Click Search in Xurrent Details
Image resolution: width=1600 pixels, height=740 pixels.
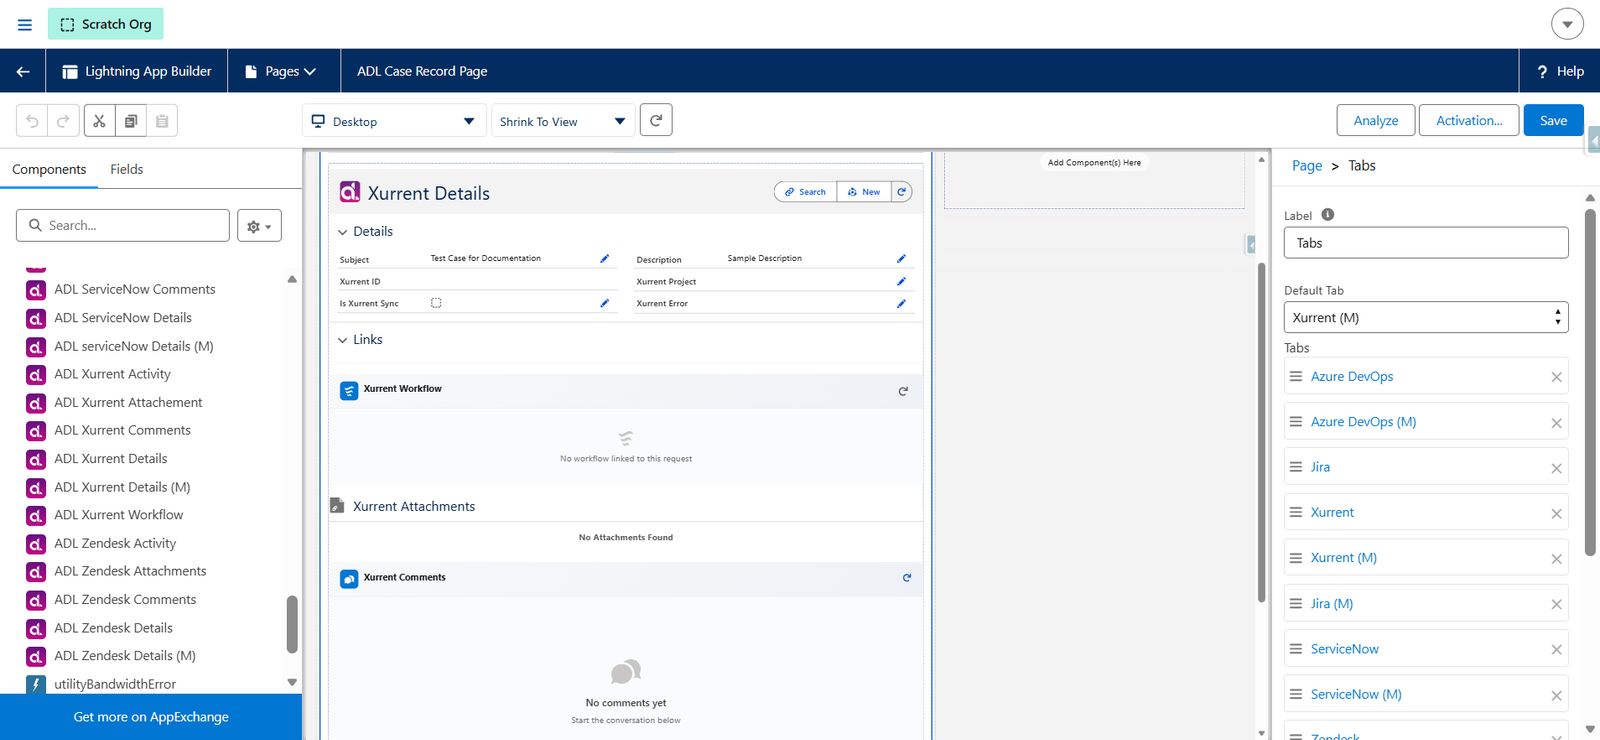tap(805, 192)
